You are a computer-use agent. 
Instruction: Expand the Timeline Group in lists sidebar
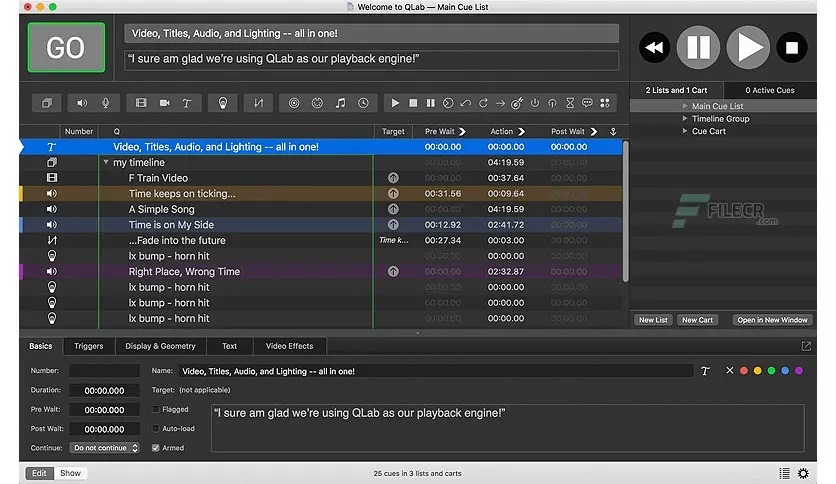point(685,119)
